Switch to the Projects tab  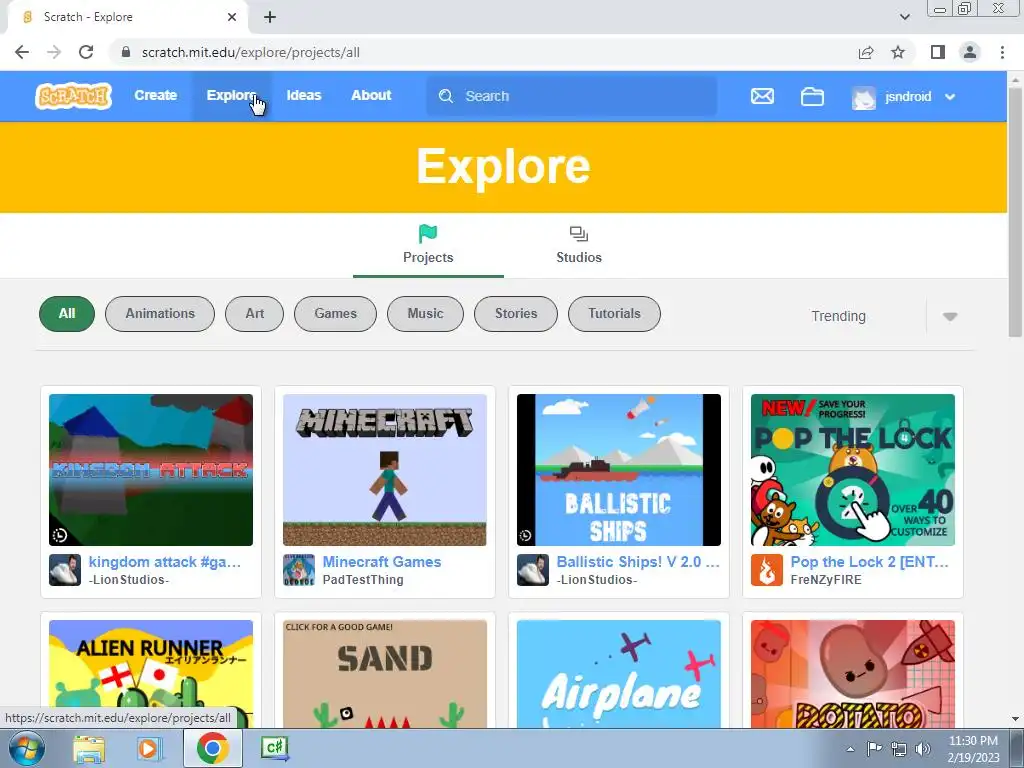point(428,246)
